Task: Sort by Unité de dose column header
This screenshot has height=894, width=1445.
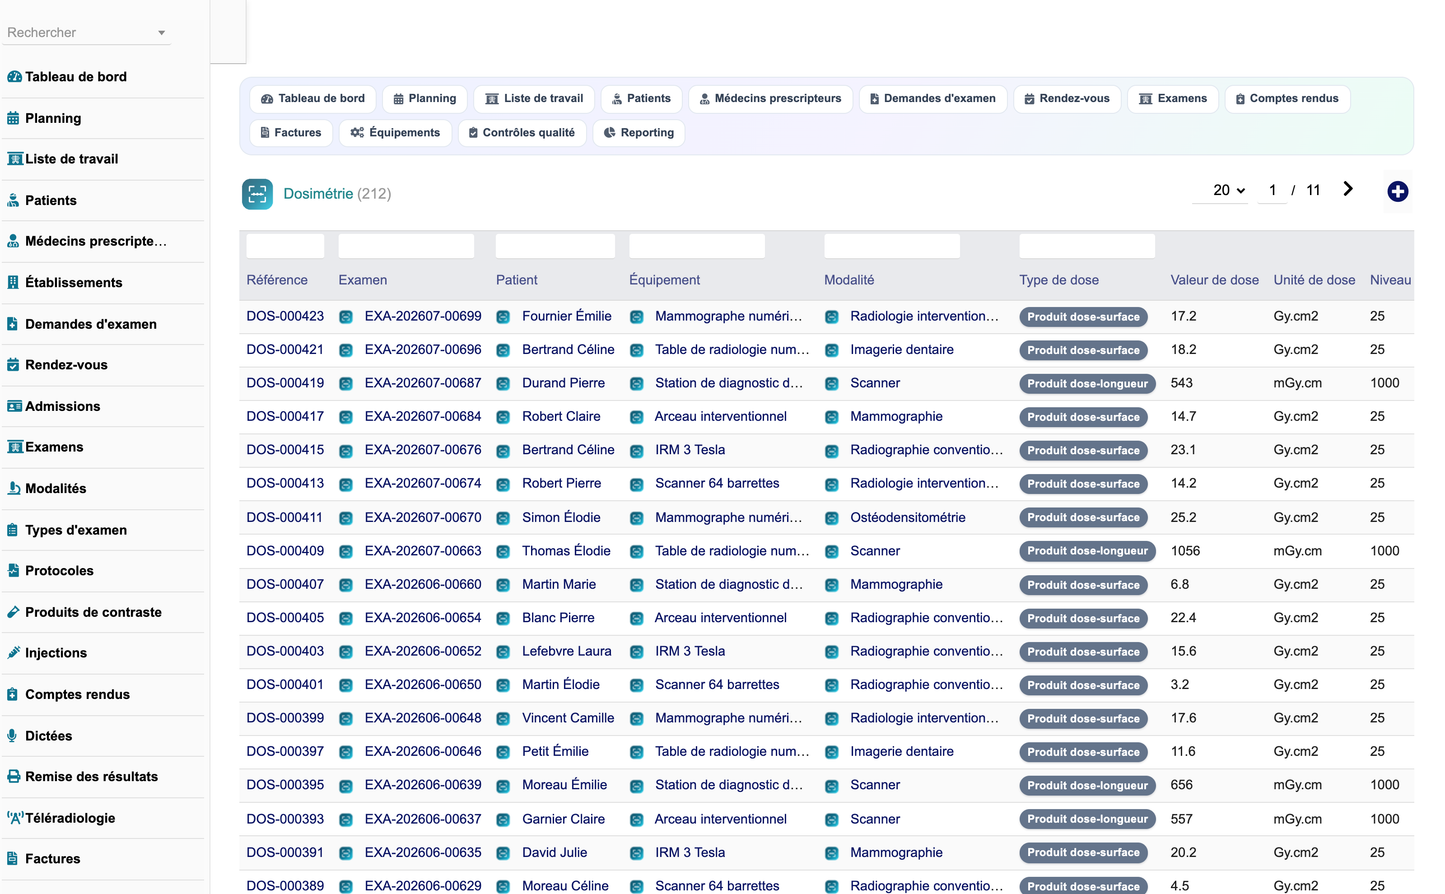Action: click(1314, 280)
